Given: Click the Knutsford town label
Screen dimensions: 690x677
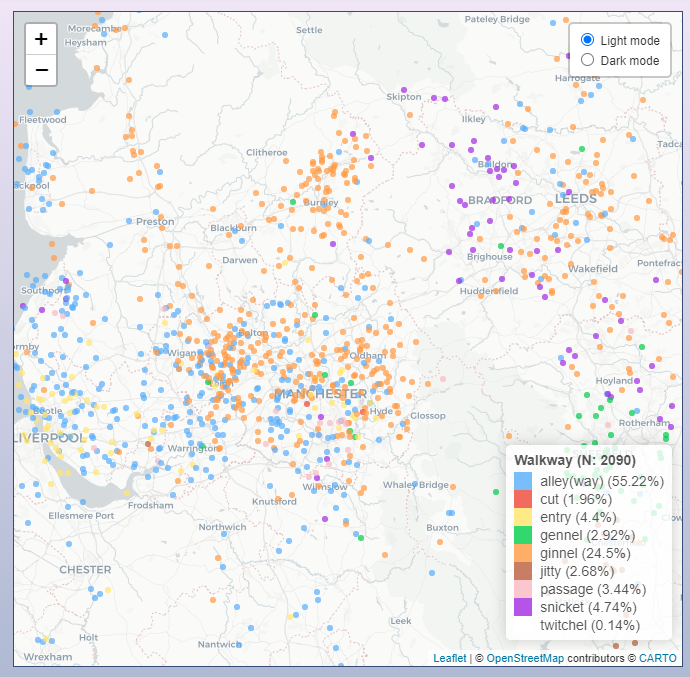Looking at the screenshot, I should [x=274, y=501].
